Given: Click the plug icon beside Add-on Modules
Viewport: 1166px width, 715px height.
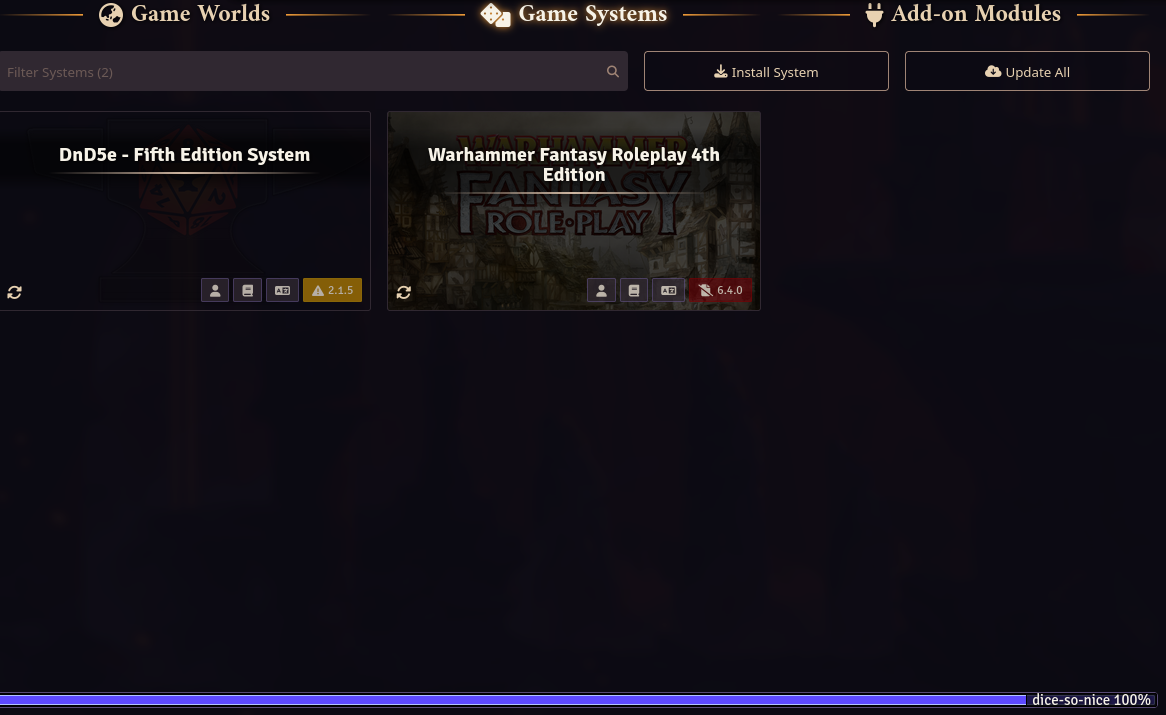Looking at the screenshot, I should 873,14.
